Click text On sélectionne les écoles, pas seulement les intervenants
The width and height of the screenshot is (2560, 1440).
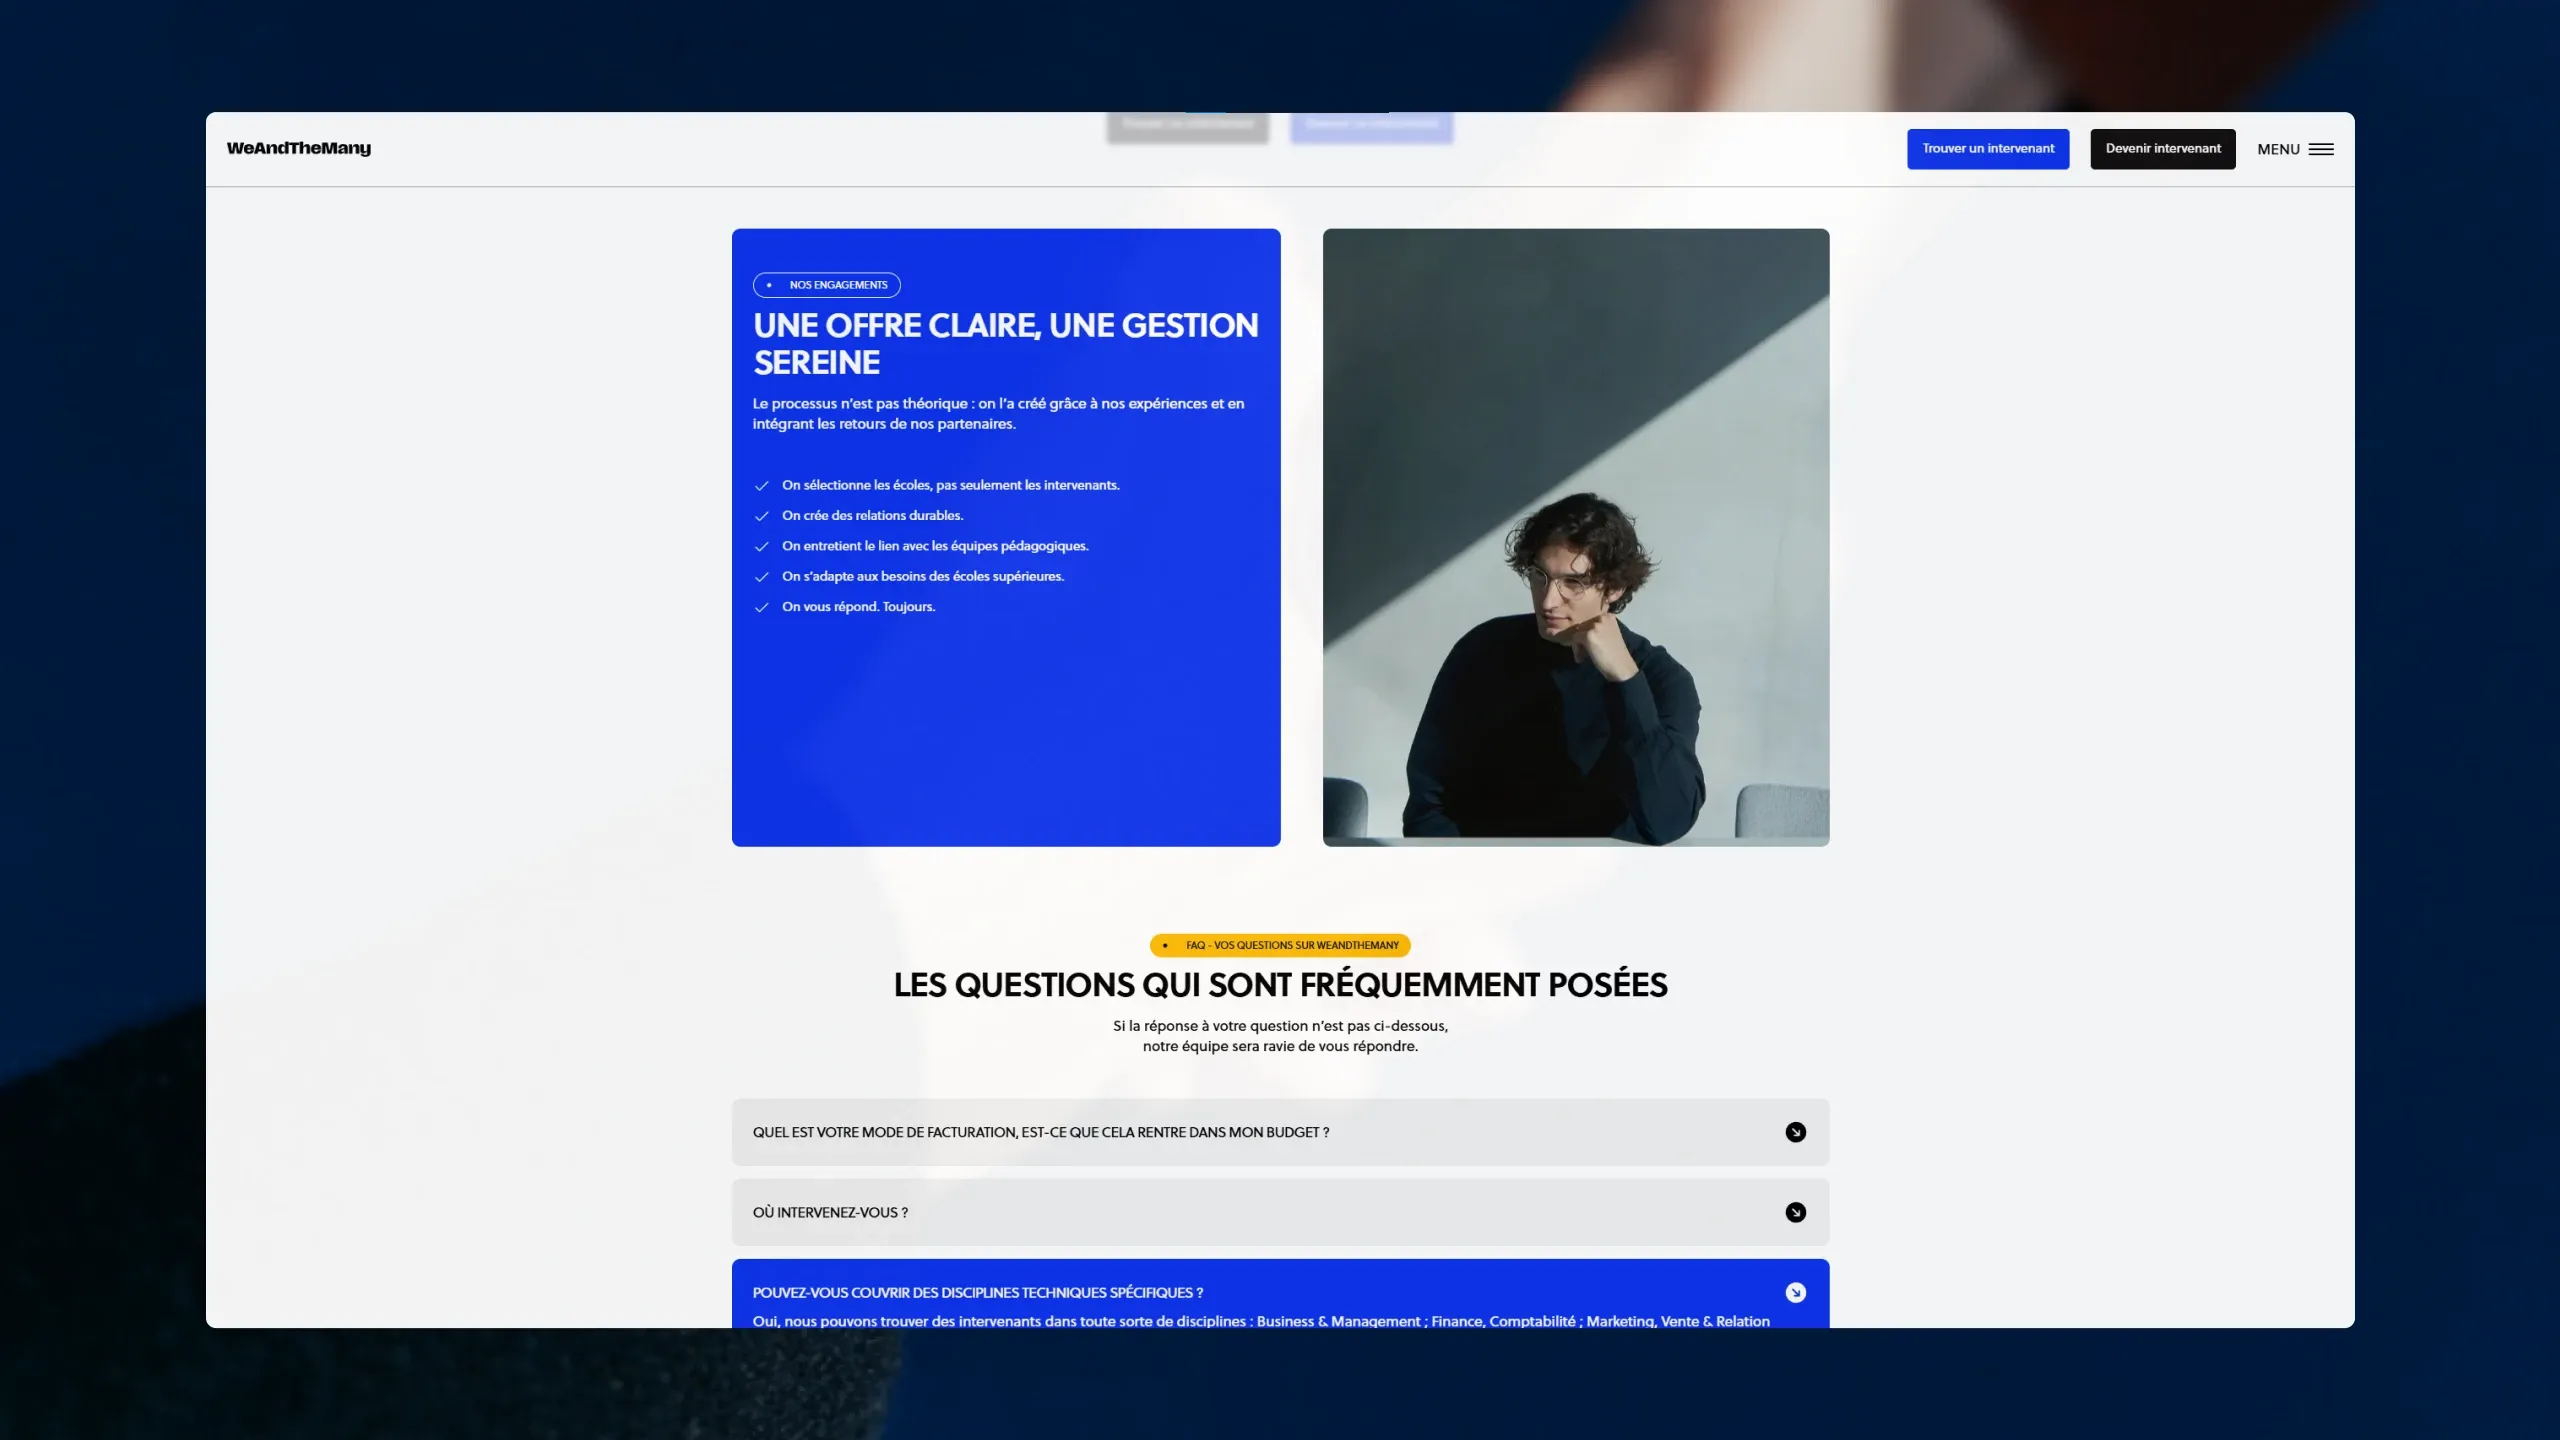(x=951, y=485)
